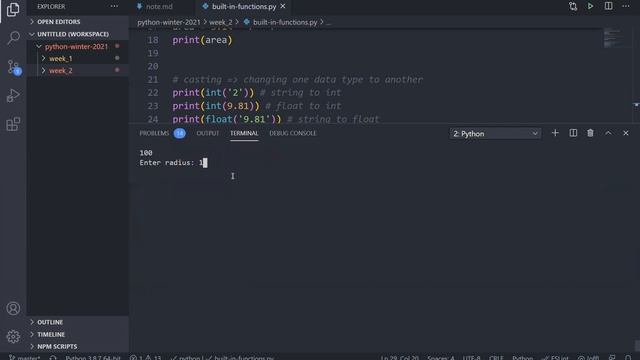
Task: Click errors and warnings count in status bar
Action: [146, 358]
